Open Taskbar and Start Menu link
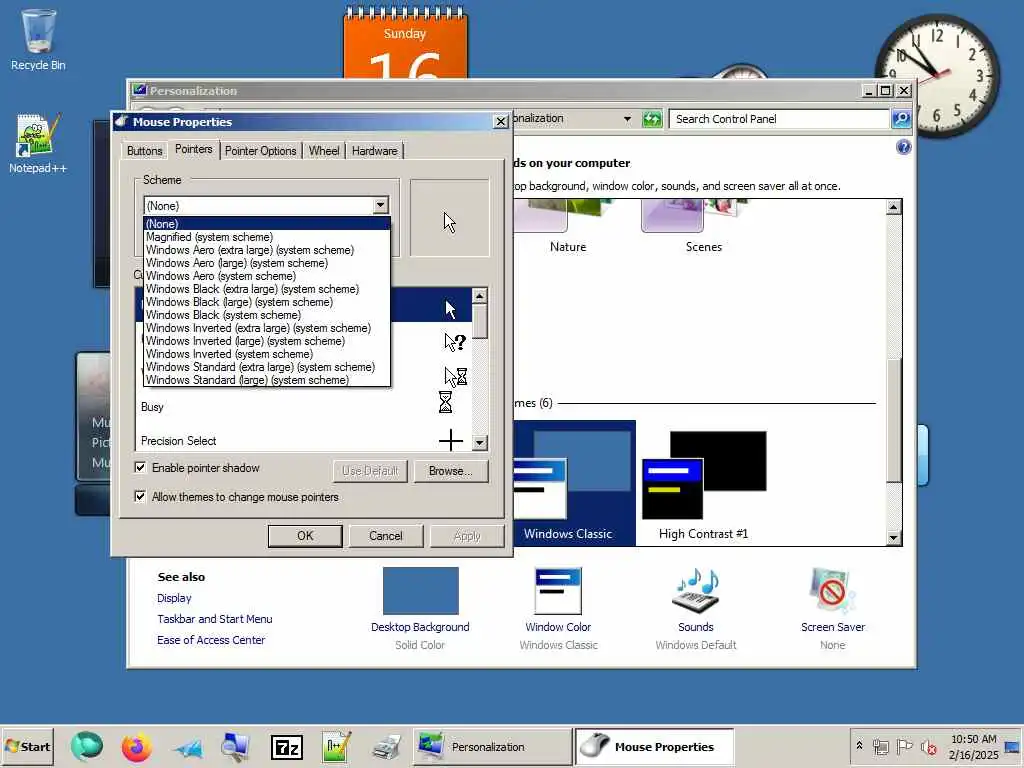 pos(215,619)
